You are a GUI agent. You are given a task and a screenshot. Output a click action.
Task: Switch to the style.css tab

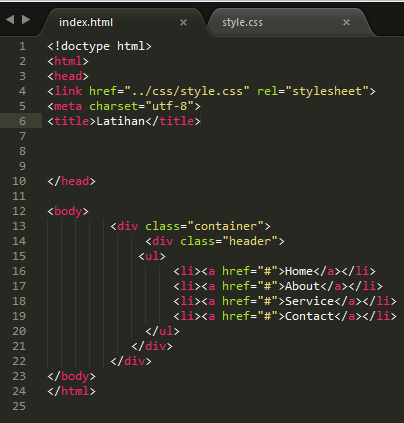tap(242, 22)
